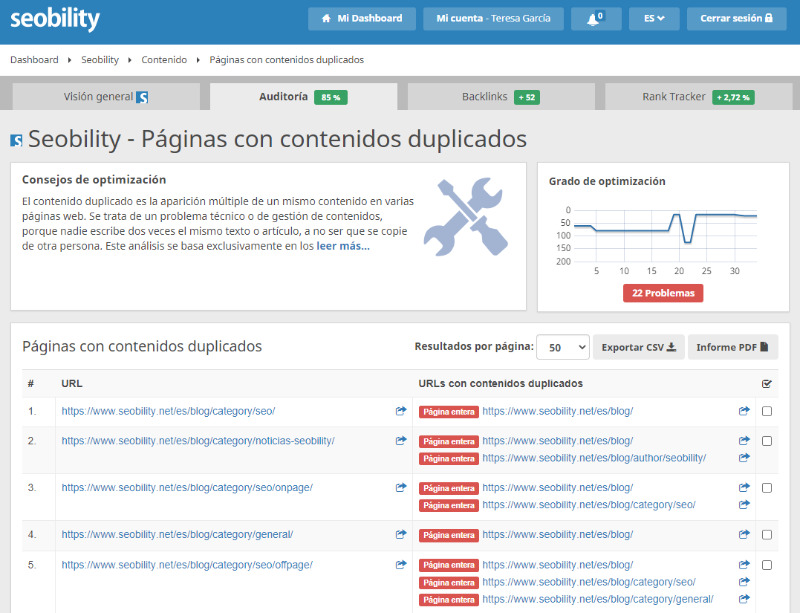
Task: Click Mi Dashboard button
Action: (362, 19)
